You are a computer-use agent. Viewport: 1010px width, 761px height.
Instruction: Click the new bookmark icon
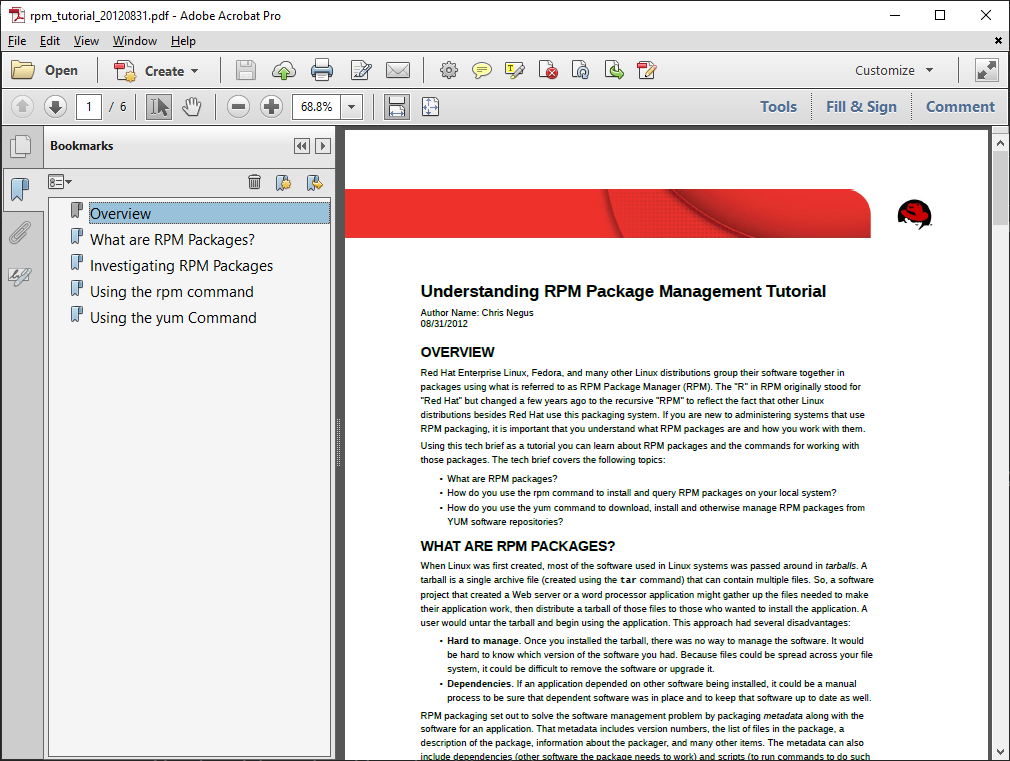pyautogui.click(x=283, y=183)
